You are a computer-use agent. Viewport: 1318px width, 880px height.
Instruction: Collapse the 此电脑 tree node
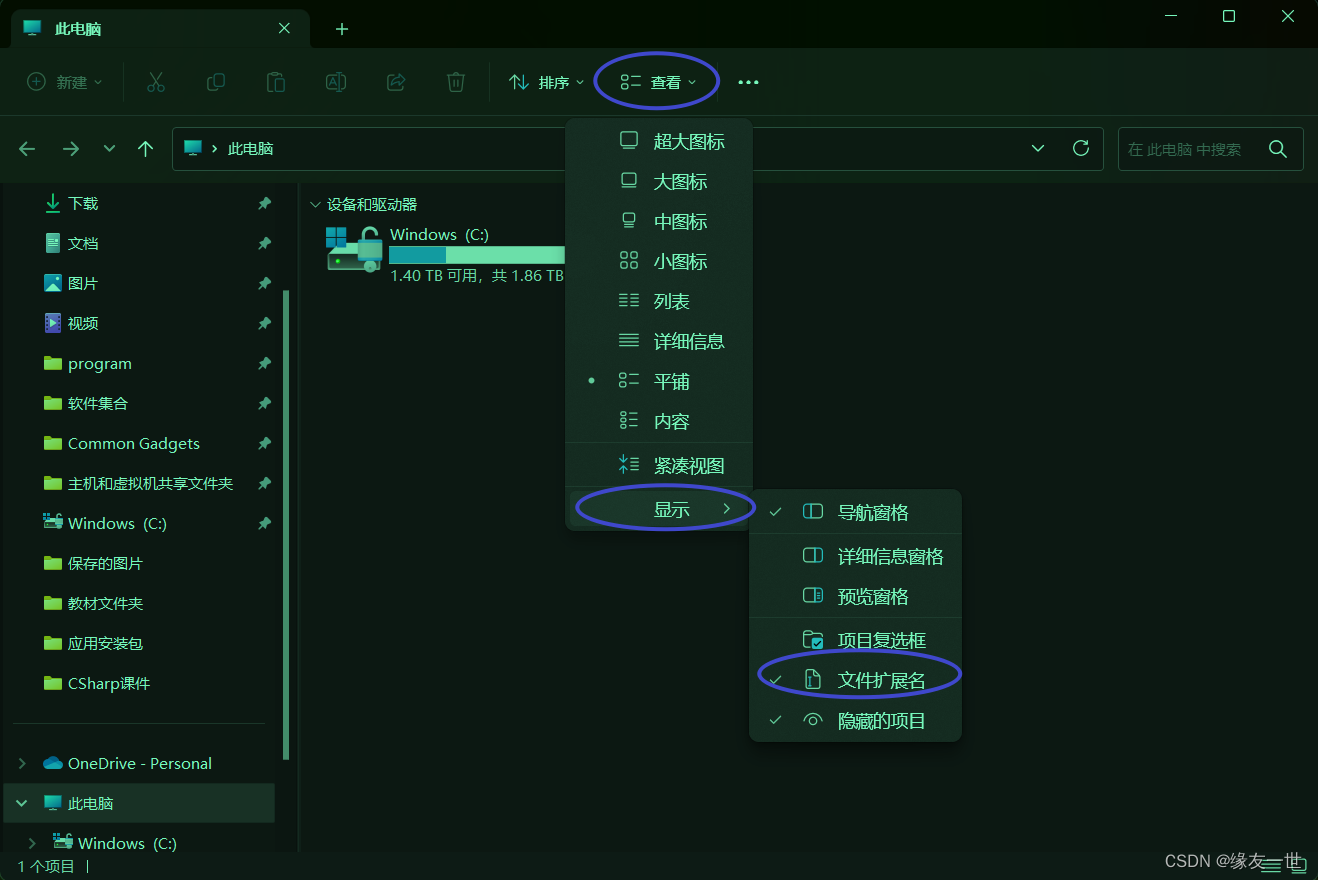pos(22,803)
